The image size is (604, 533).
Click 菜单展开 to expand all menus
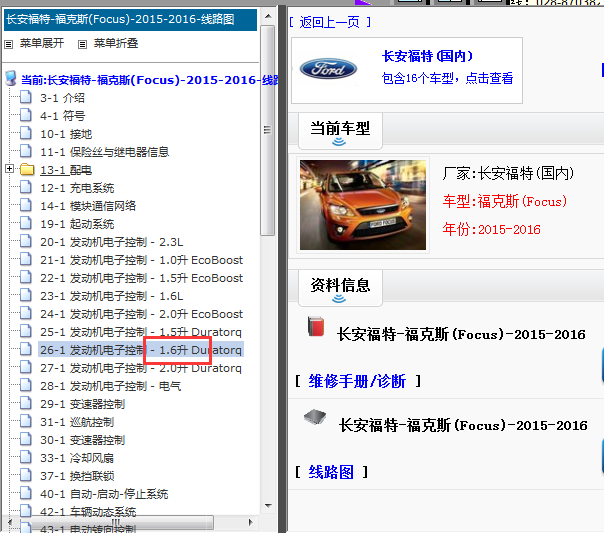(42, 43)
